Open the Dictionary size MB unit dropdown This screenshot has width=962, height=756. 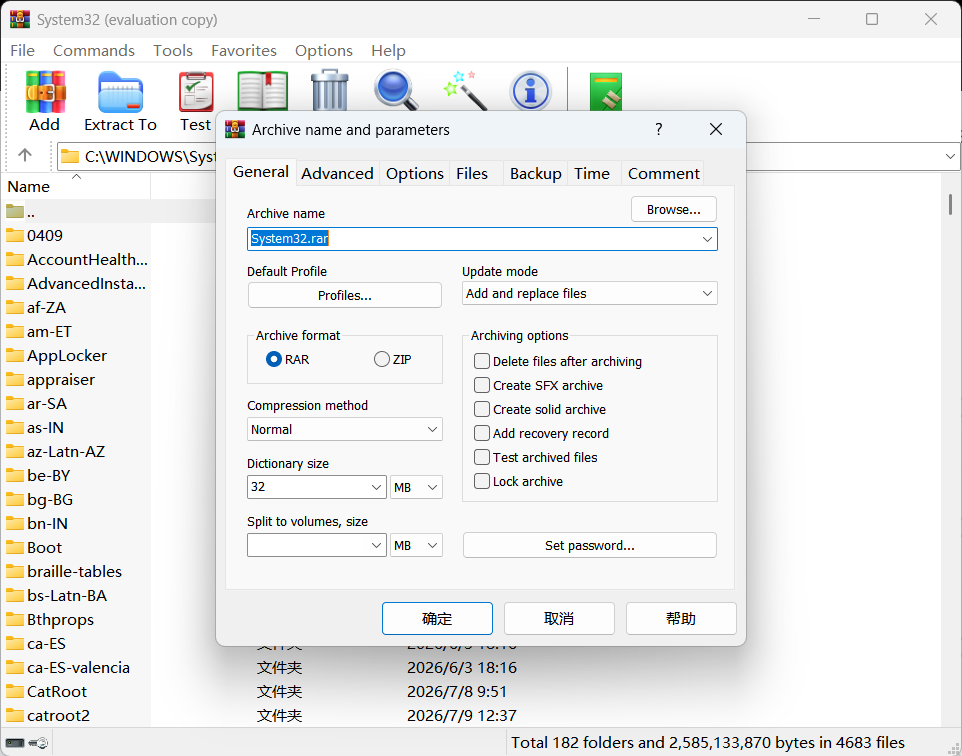tap(416, 487)
